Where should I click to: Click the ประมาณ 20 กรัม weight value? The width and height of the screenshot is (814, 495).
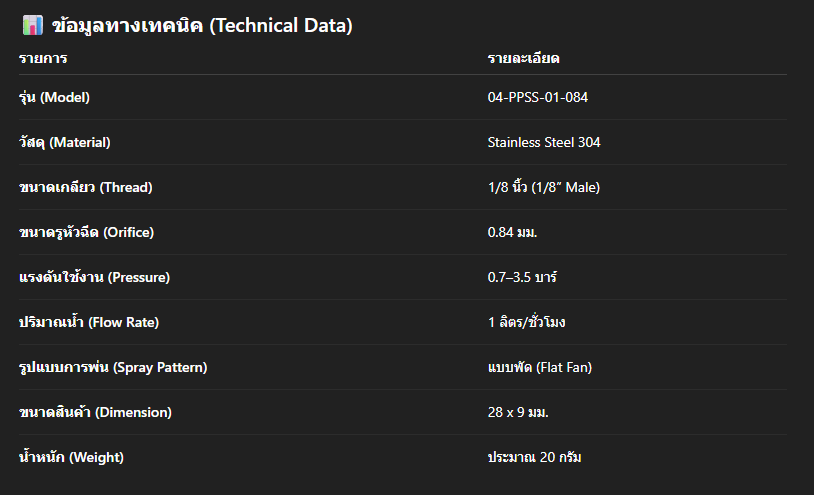534,458
